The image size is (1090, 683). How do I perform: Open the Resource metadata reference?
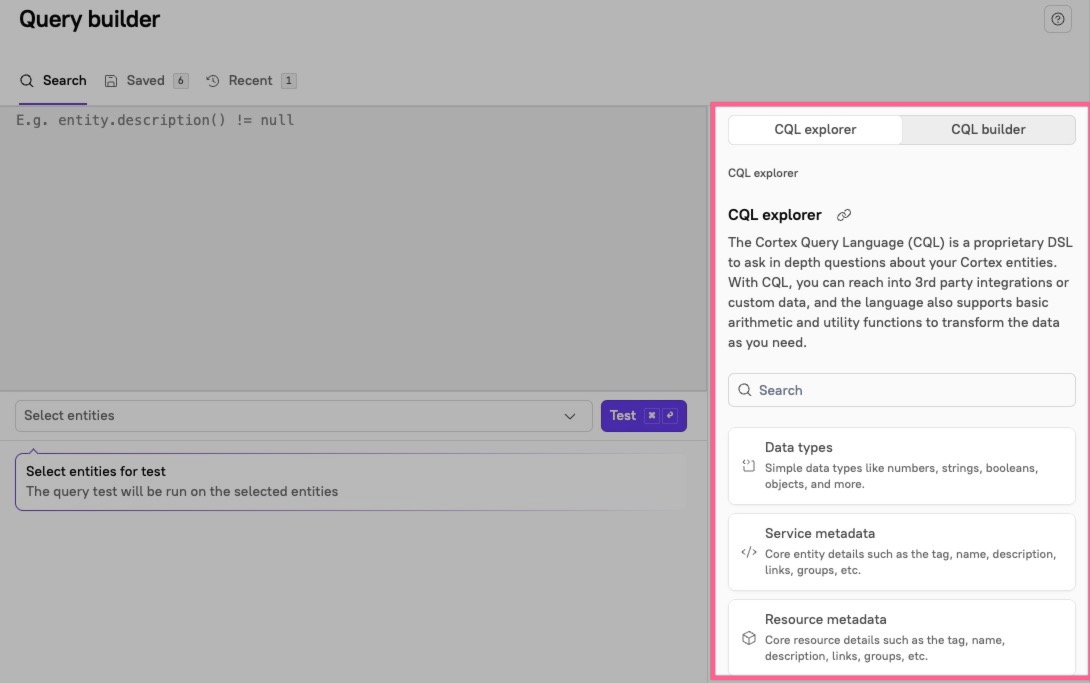pyautogui.click(x=901, y=637)
